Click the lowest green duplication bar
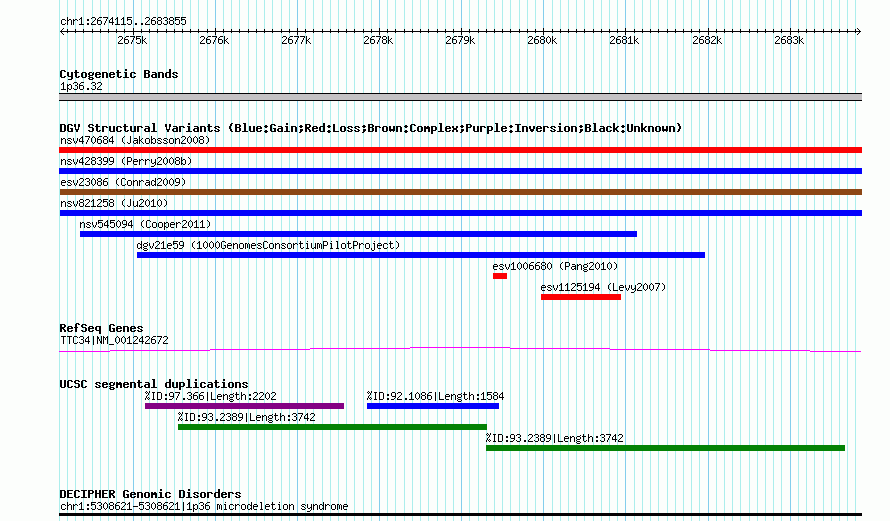The width and height of the screenshot is (890, 521). (665, 448)
